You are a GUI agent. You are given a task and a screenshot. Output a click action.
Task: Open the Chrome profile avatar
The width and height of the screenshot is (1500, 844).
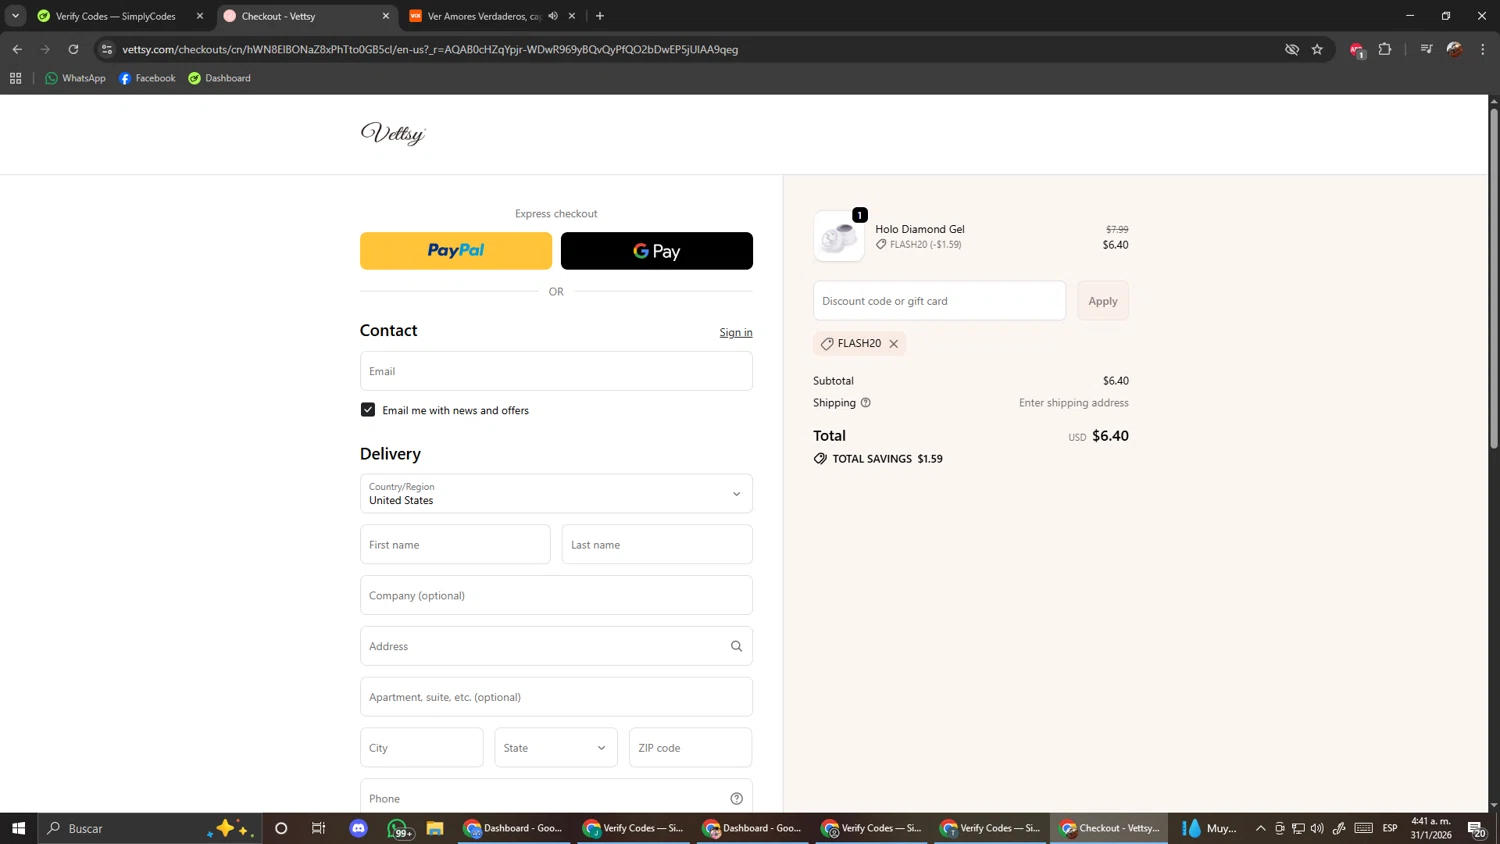[x=1455, y=49]
